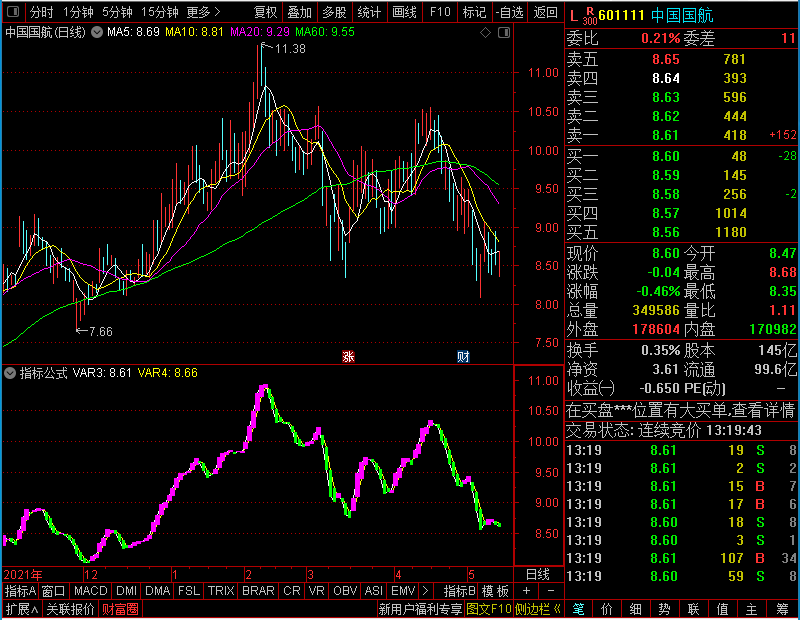Switch the indicator to TRIX
The height and width of the screenshot is (620, 800).
click(221, 591)
